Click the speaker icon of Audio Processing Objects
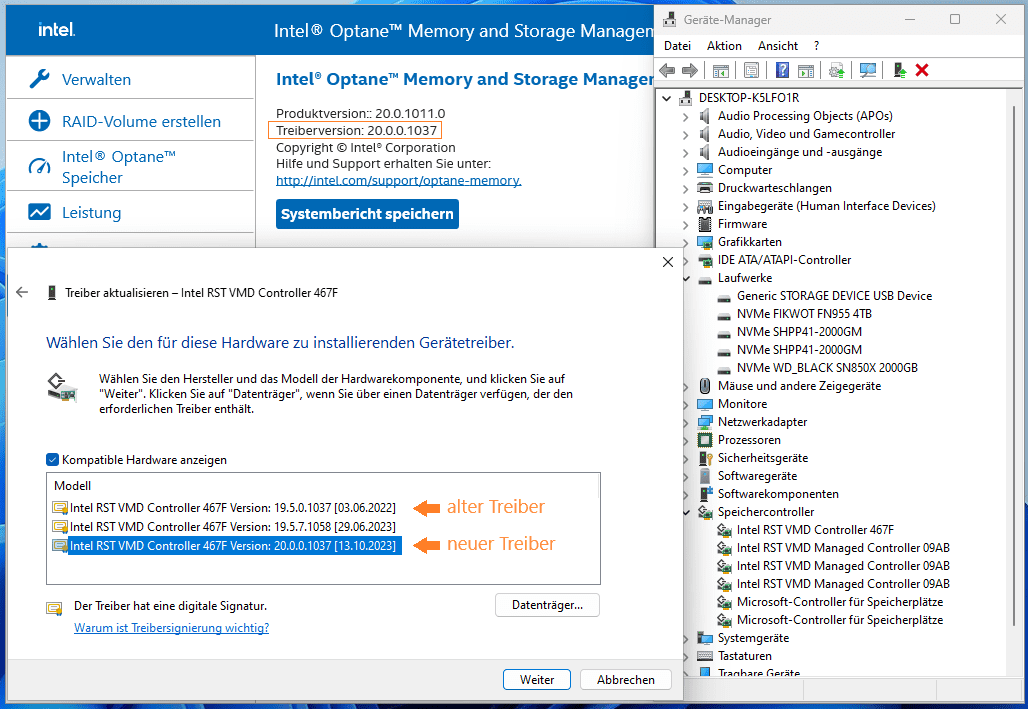The image size is (1028, 709). [x=705, y=116]
